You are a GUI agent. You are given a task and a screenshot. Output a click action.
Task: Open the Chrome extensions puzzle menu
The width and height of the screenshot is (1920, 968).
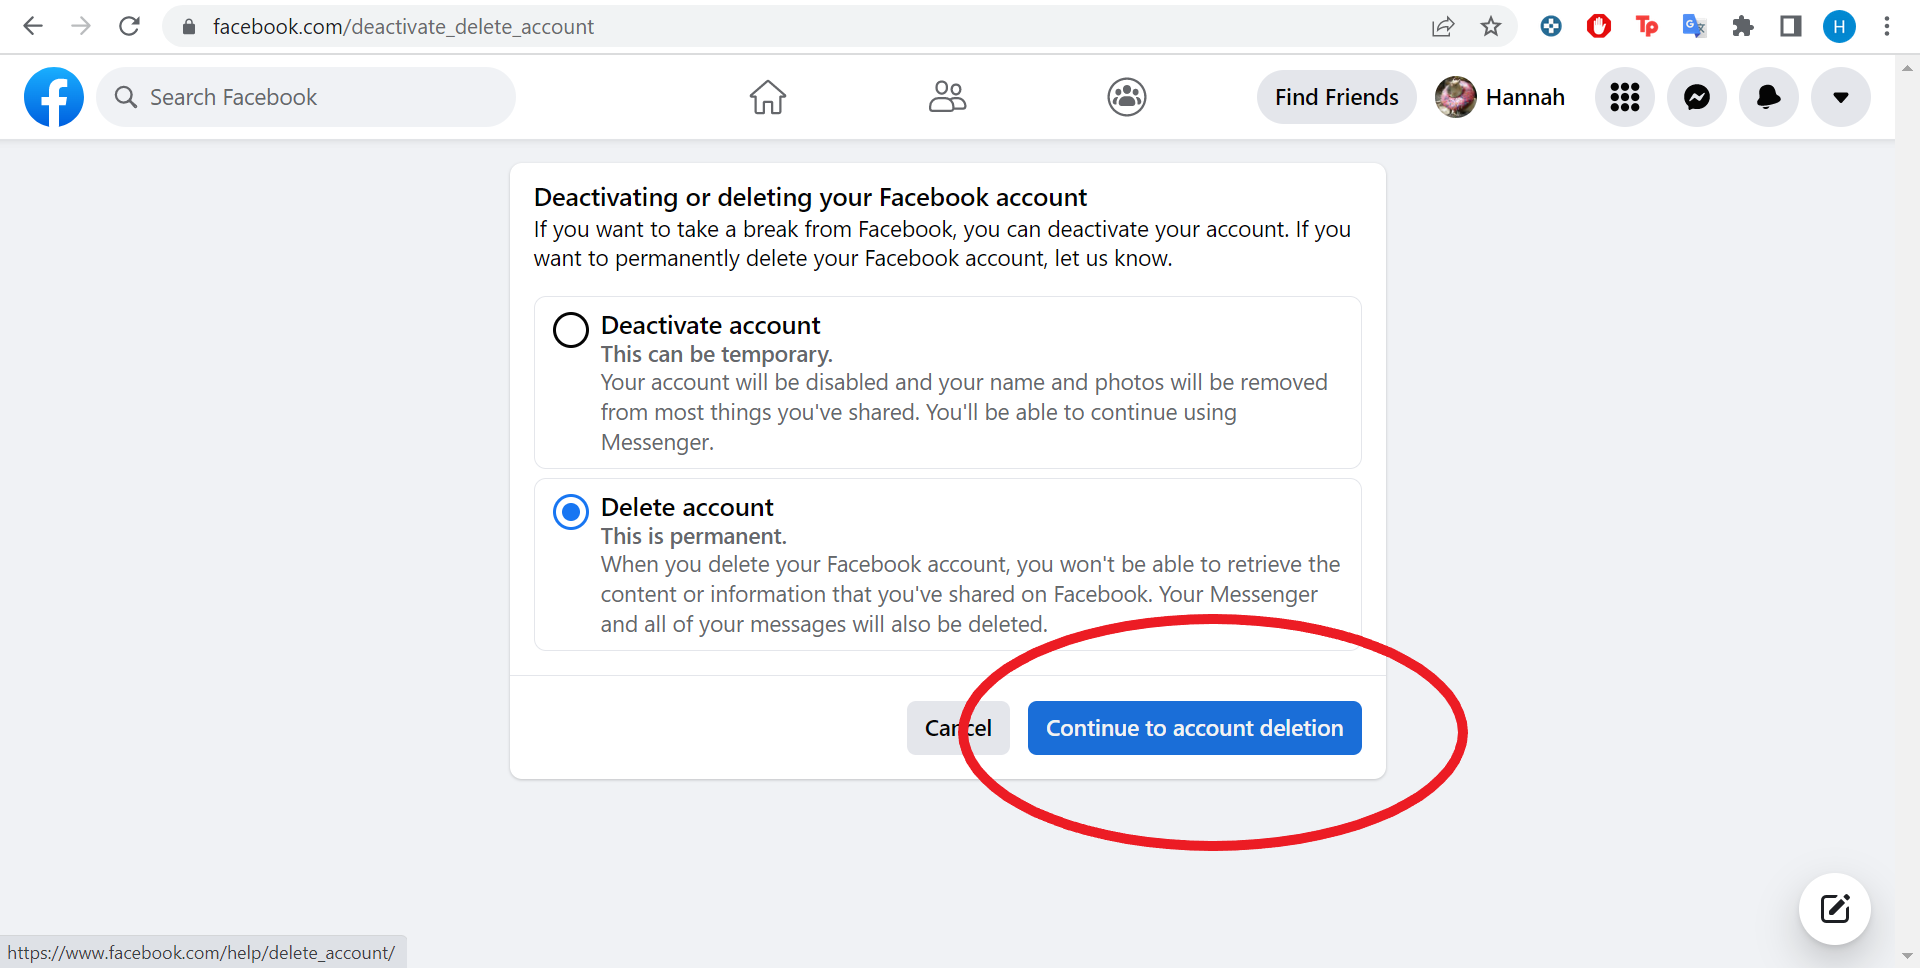click(1743, 27)
